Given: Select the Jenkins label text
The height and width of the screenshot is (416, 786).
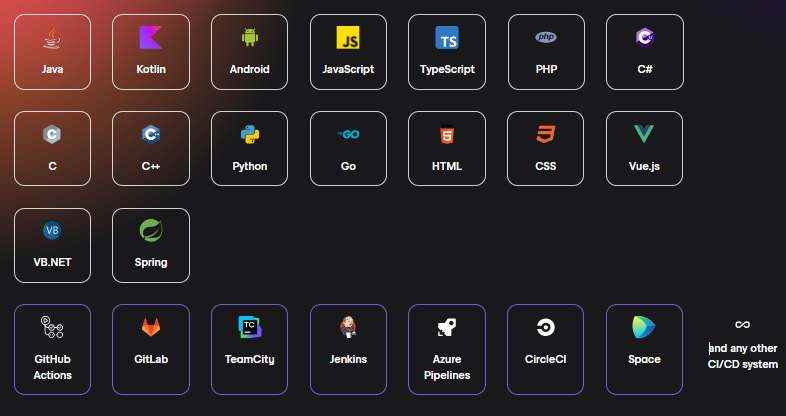Looking at the screenshot, I should click(348, 359).
